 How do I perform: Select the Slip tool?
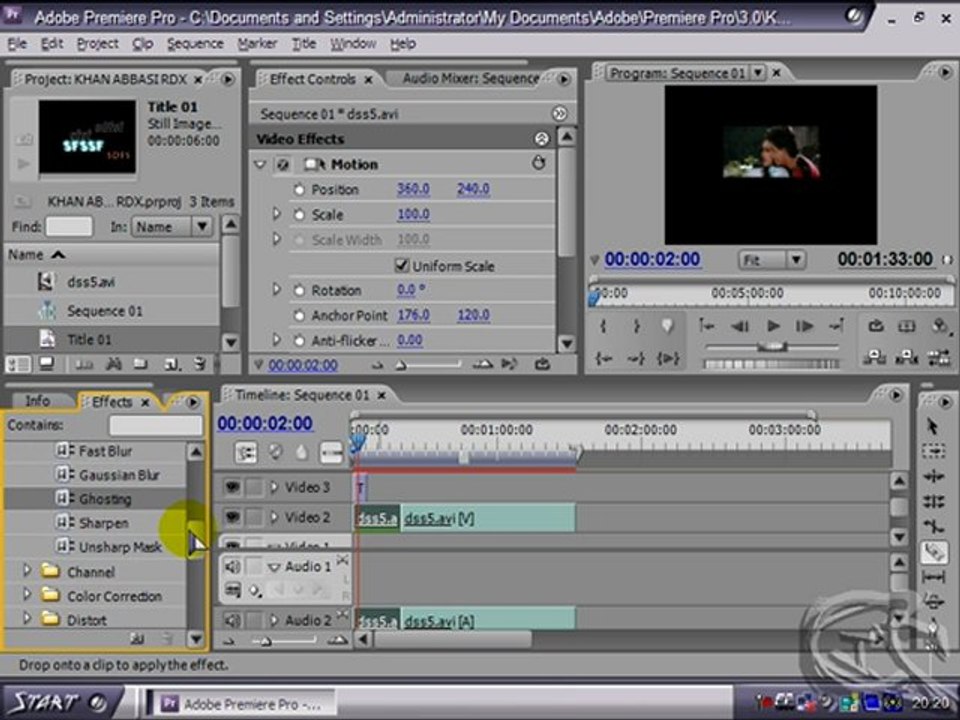pyautogui.click(x=932, y=577)
